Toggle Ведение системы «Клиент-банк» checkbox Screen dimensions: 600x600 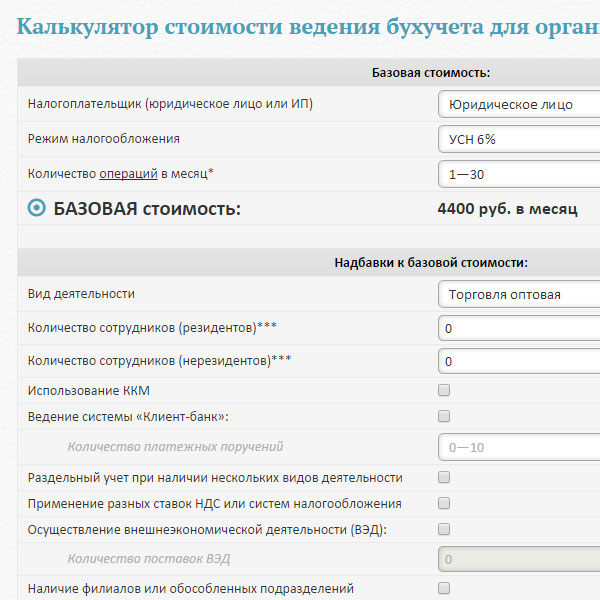[x=444, y=416]
